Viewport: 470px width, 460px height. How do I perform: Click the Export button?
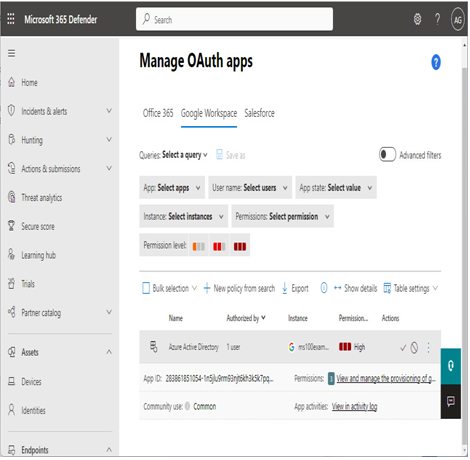pos(295,288)
